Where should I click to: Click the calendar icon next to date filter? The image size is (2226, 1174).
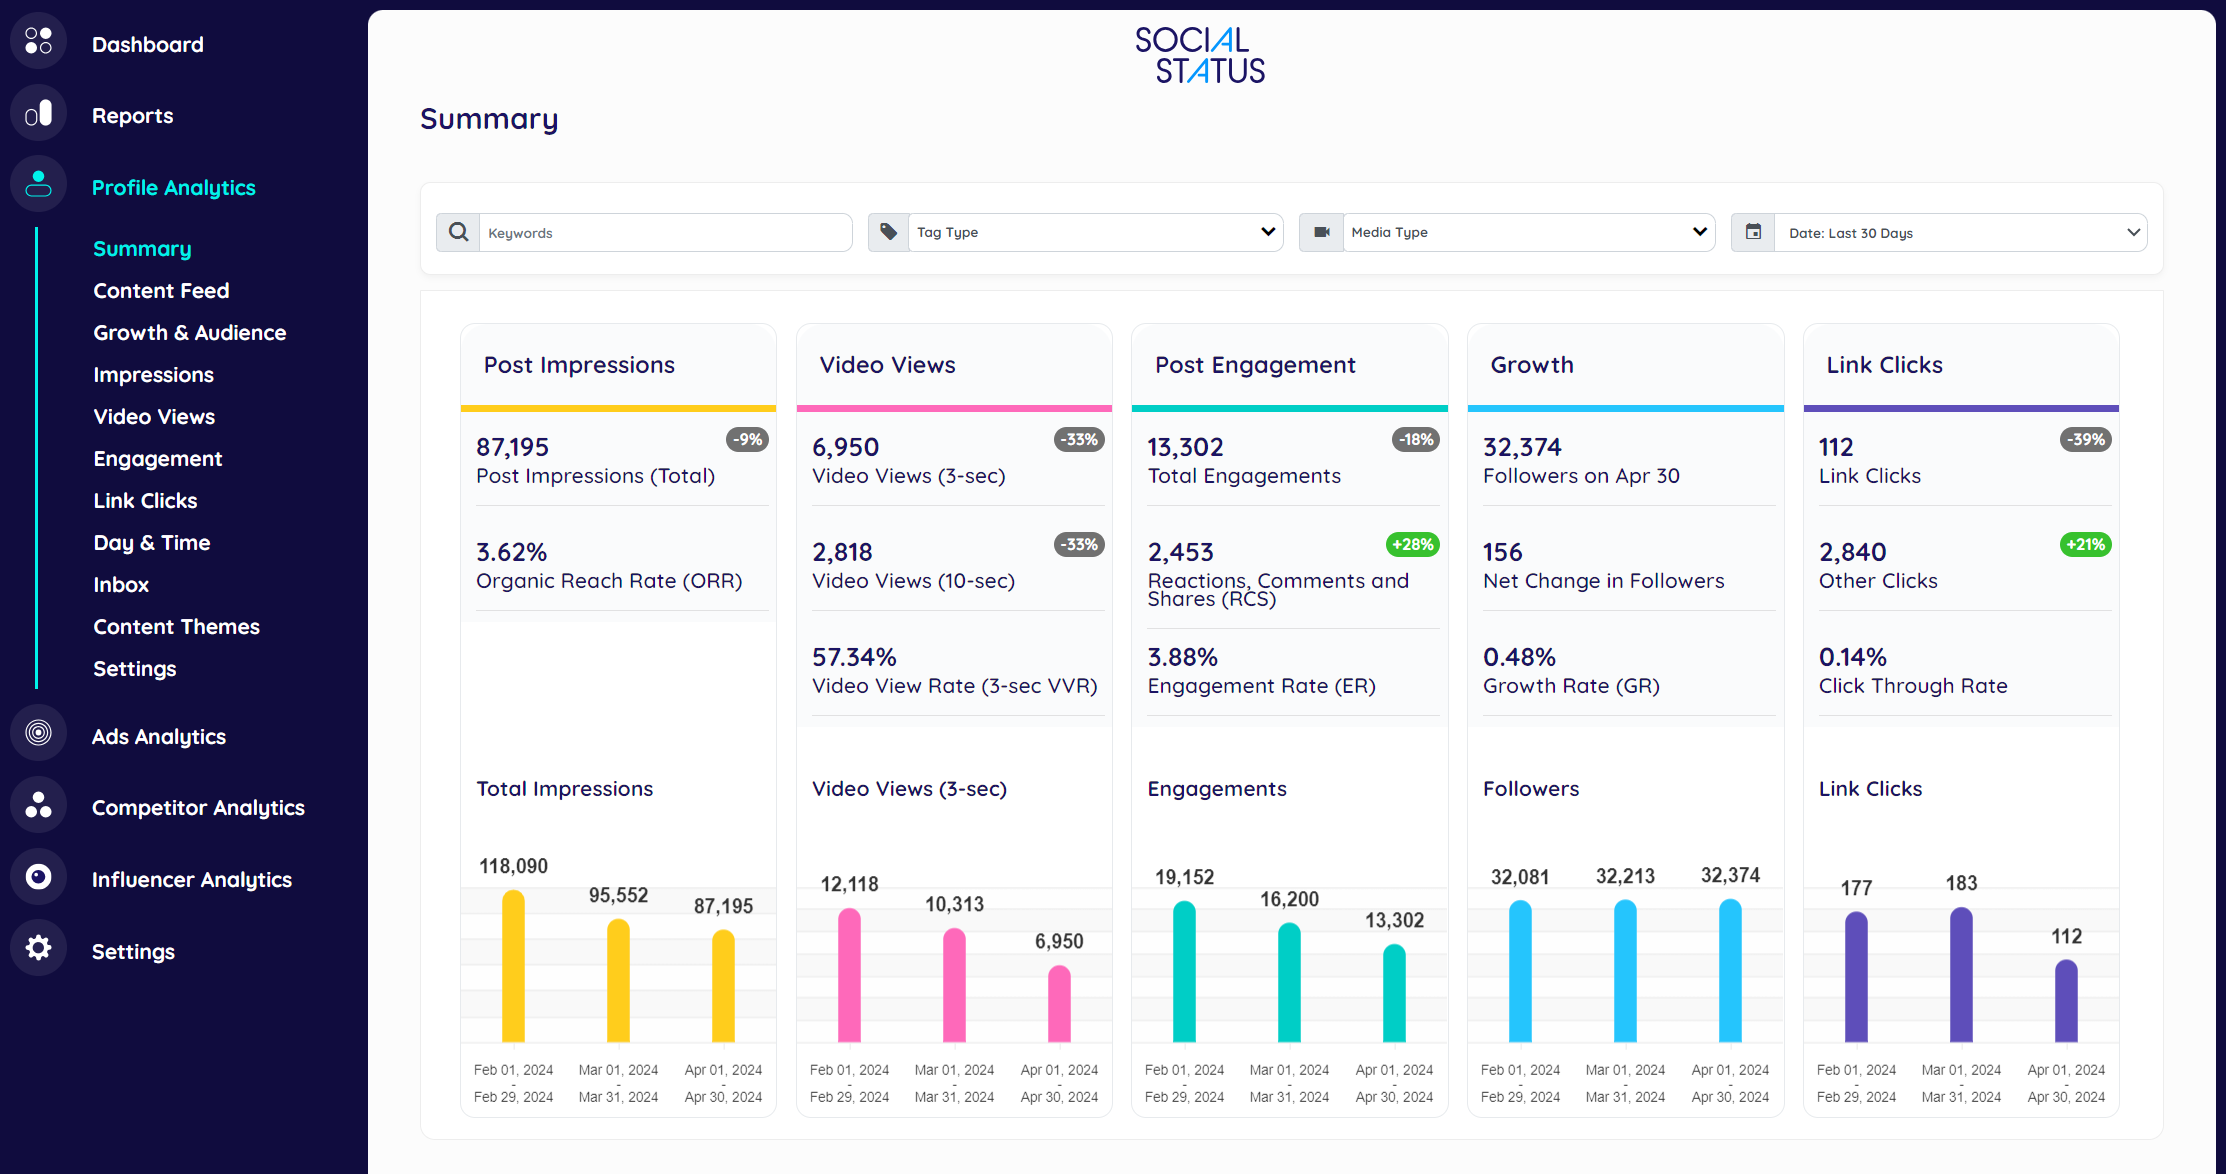pyautogui.click(x=1753, y=231)
